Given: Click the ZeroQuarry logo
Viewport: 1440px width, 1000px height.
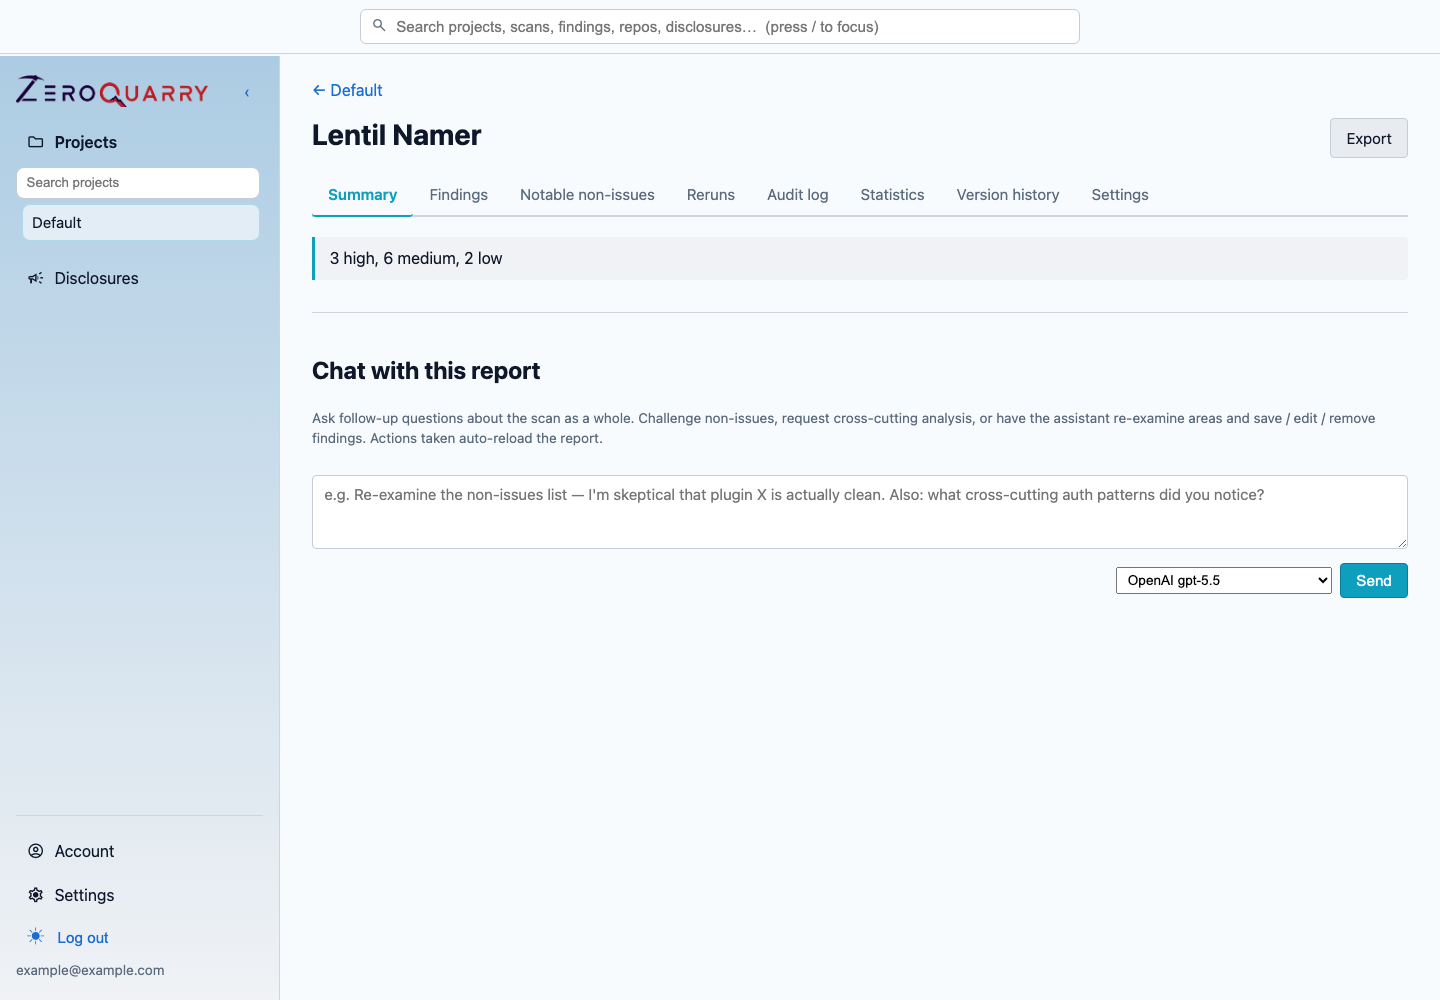Looking at the screenshot, I should [112, 92].
